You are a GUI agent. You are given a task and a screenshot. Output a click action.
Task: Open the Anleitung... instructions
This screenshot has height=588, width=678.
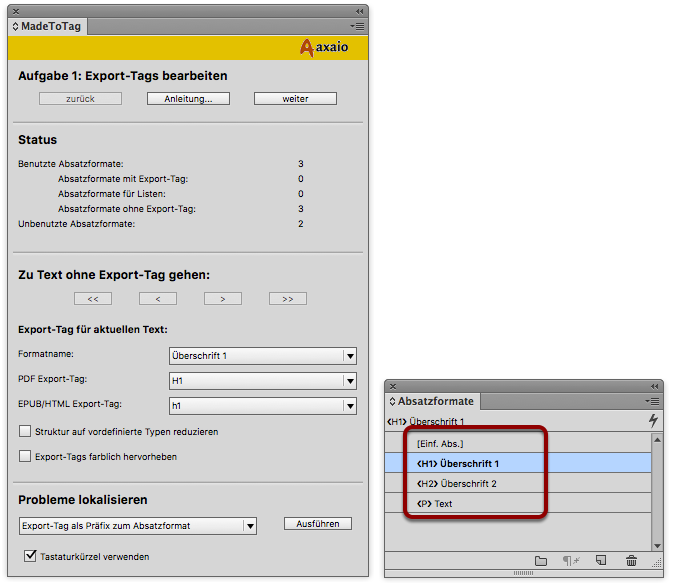[188, 99]
